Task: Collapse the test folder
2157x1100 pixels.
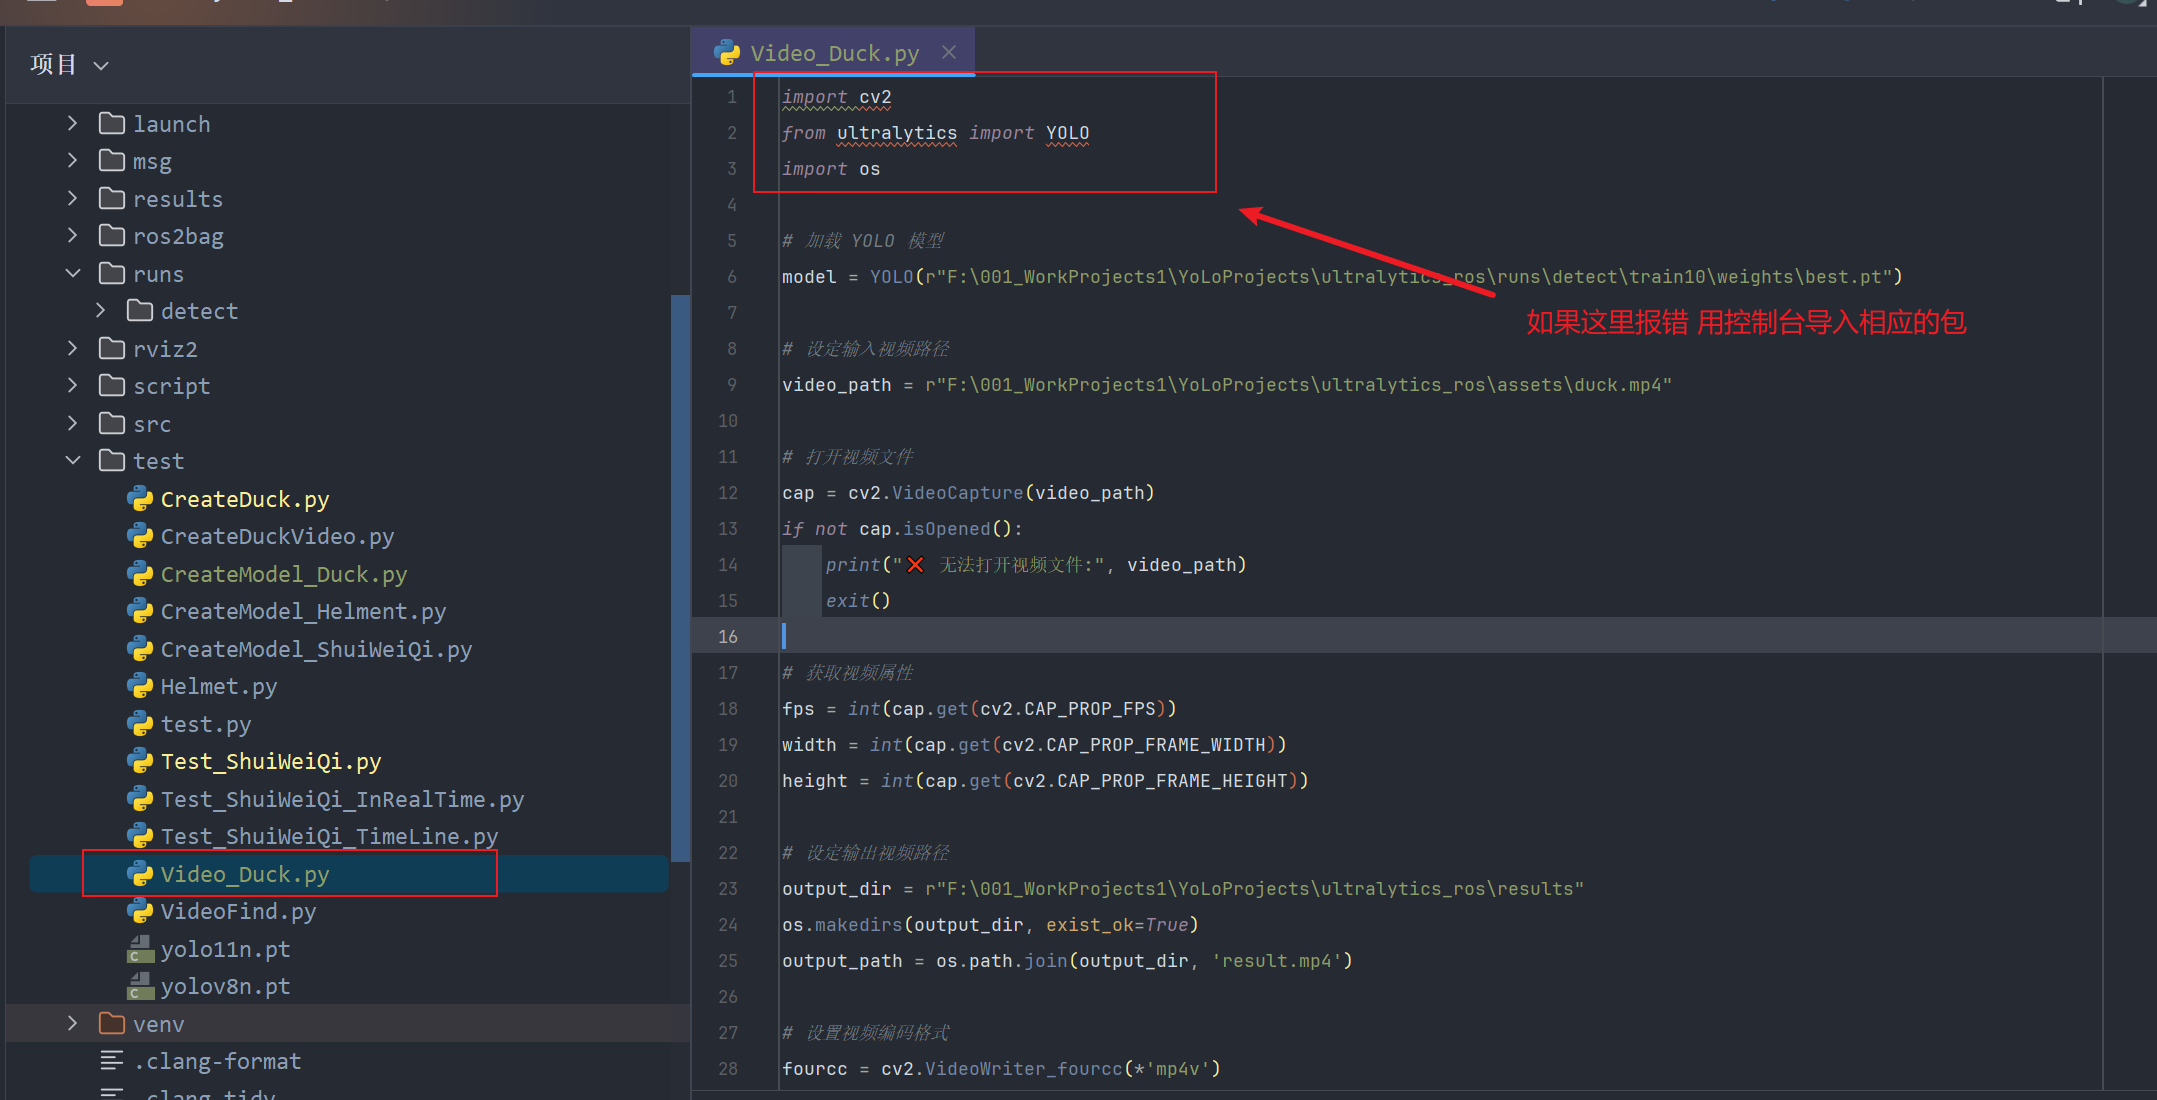Action: tap(72, 460)
